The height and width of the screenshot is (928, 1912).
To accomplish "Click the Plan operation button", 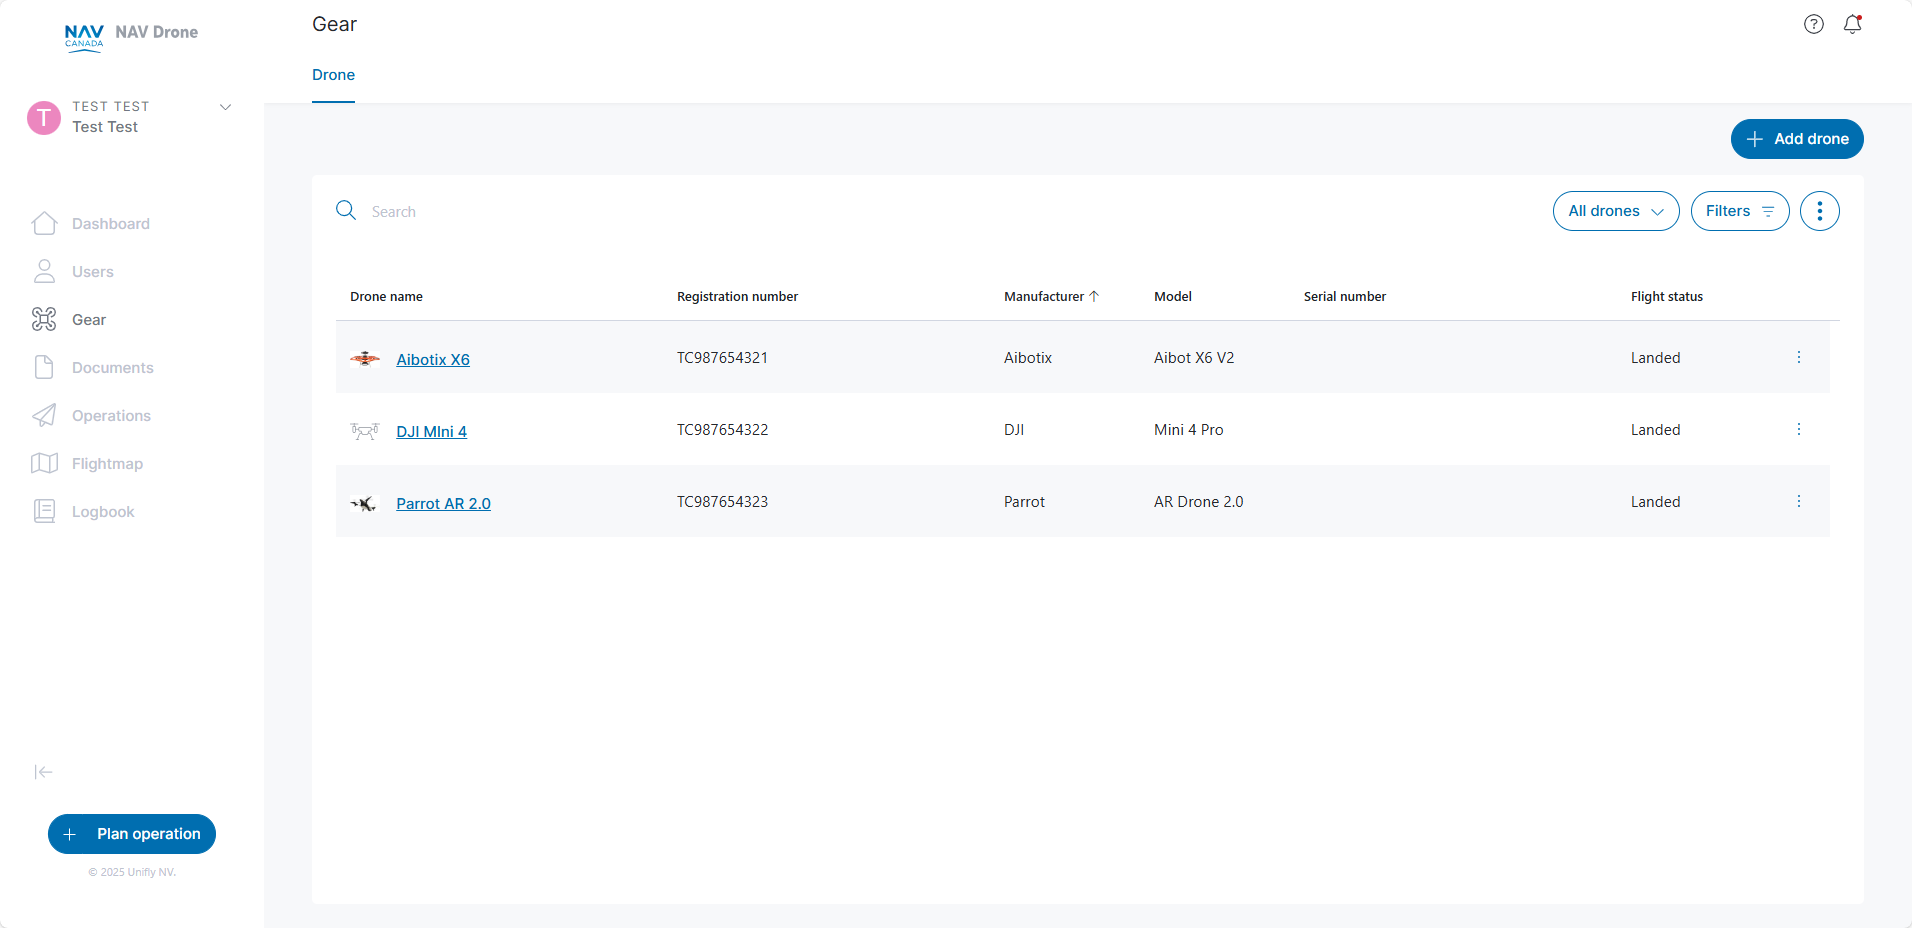I will pos(132,834).
